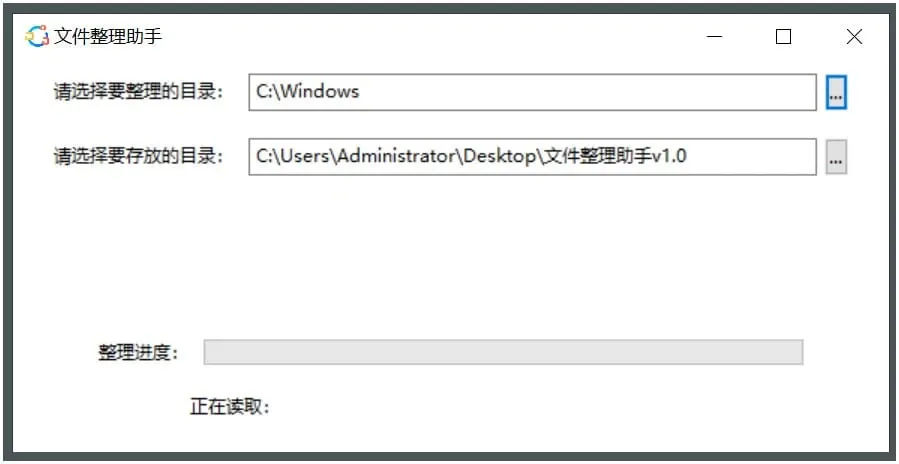This screenshot has width=899, height=464.
Task: Click the word Desktop in the destination path
Action: click(x=500, y=156)
